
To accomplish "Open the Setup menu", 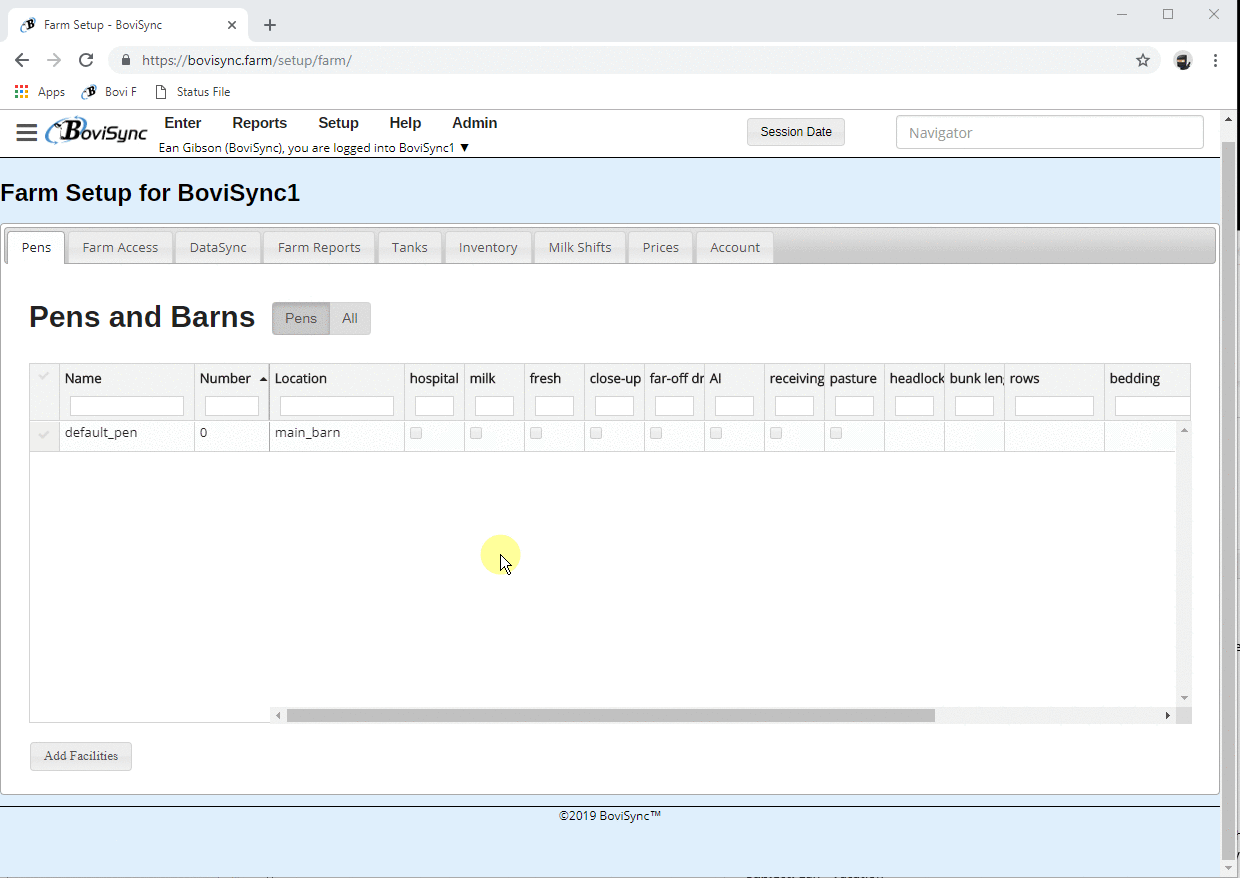I will tap(338, 123).
